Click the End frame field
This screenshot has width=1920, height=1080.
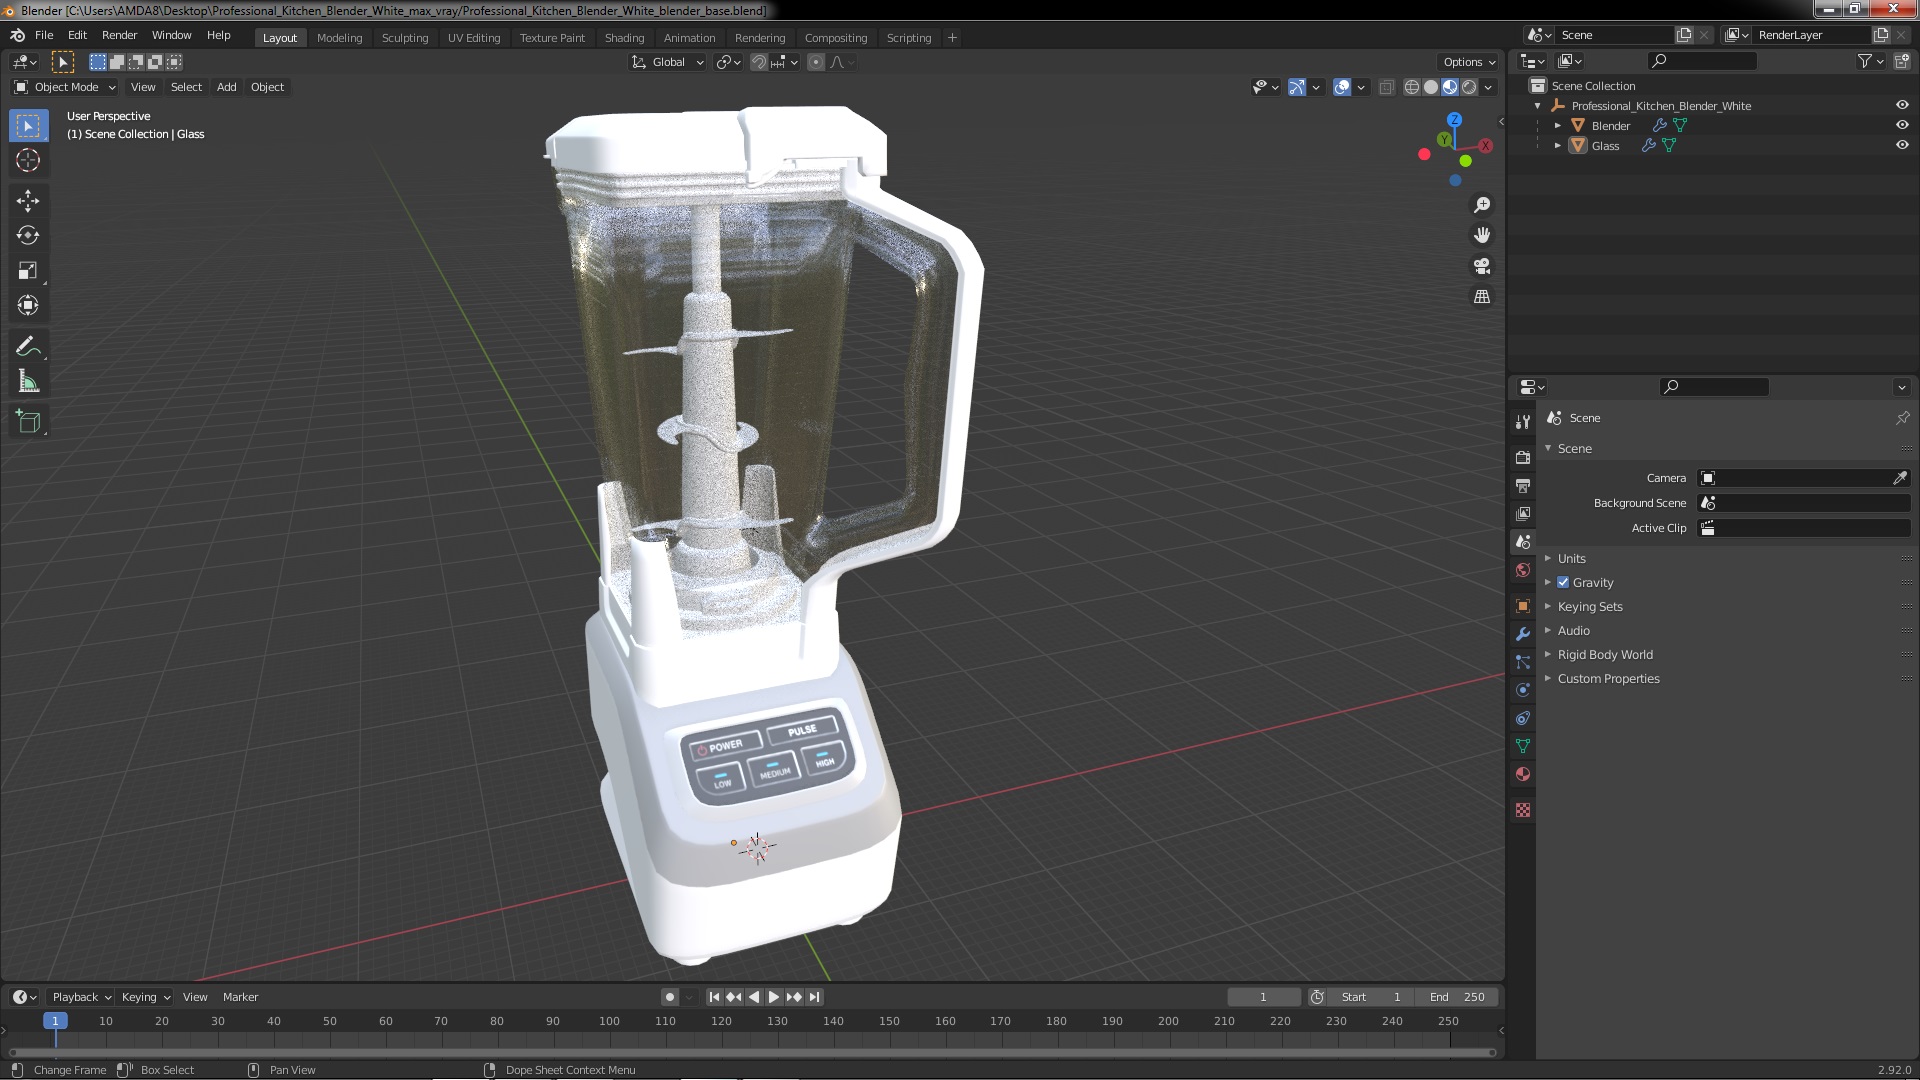click(1457, 997)
